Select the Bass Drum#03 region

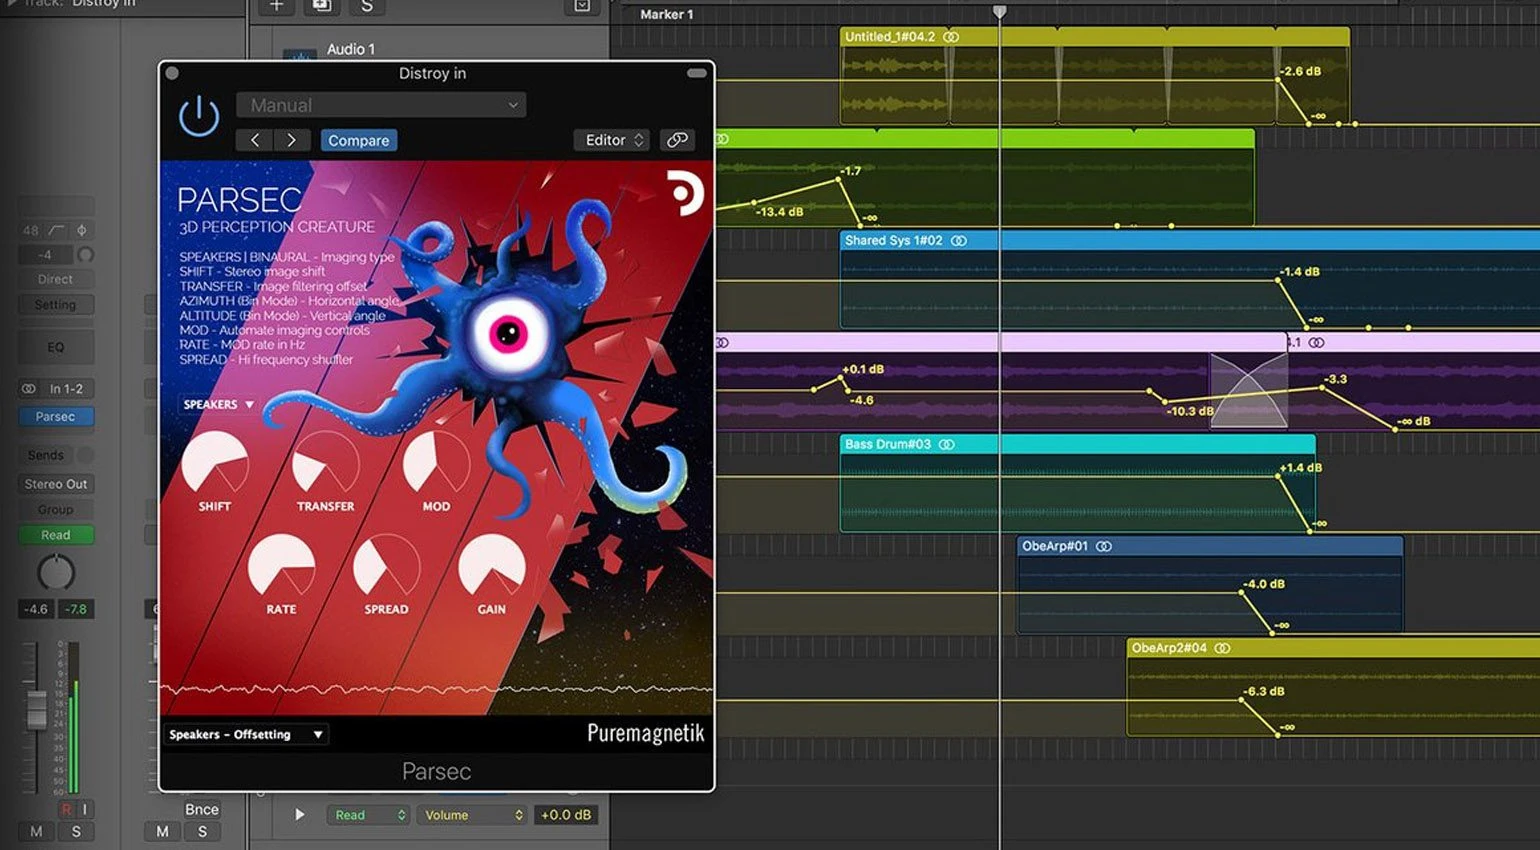[x=1078, y=484]
